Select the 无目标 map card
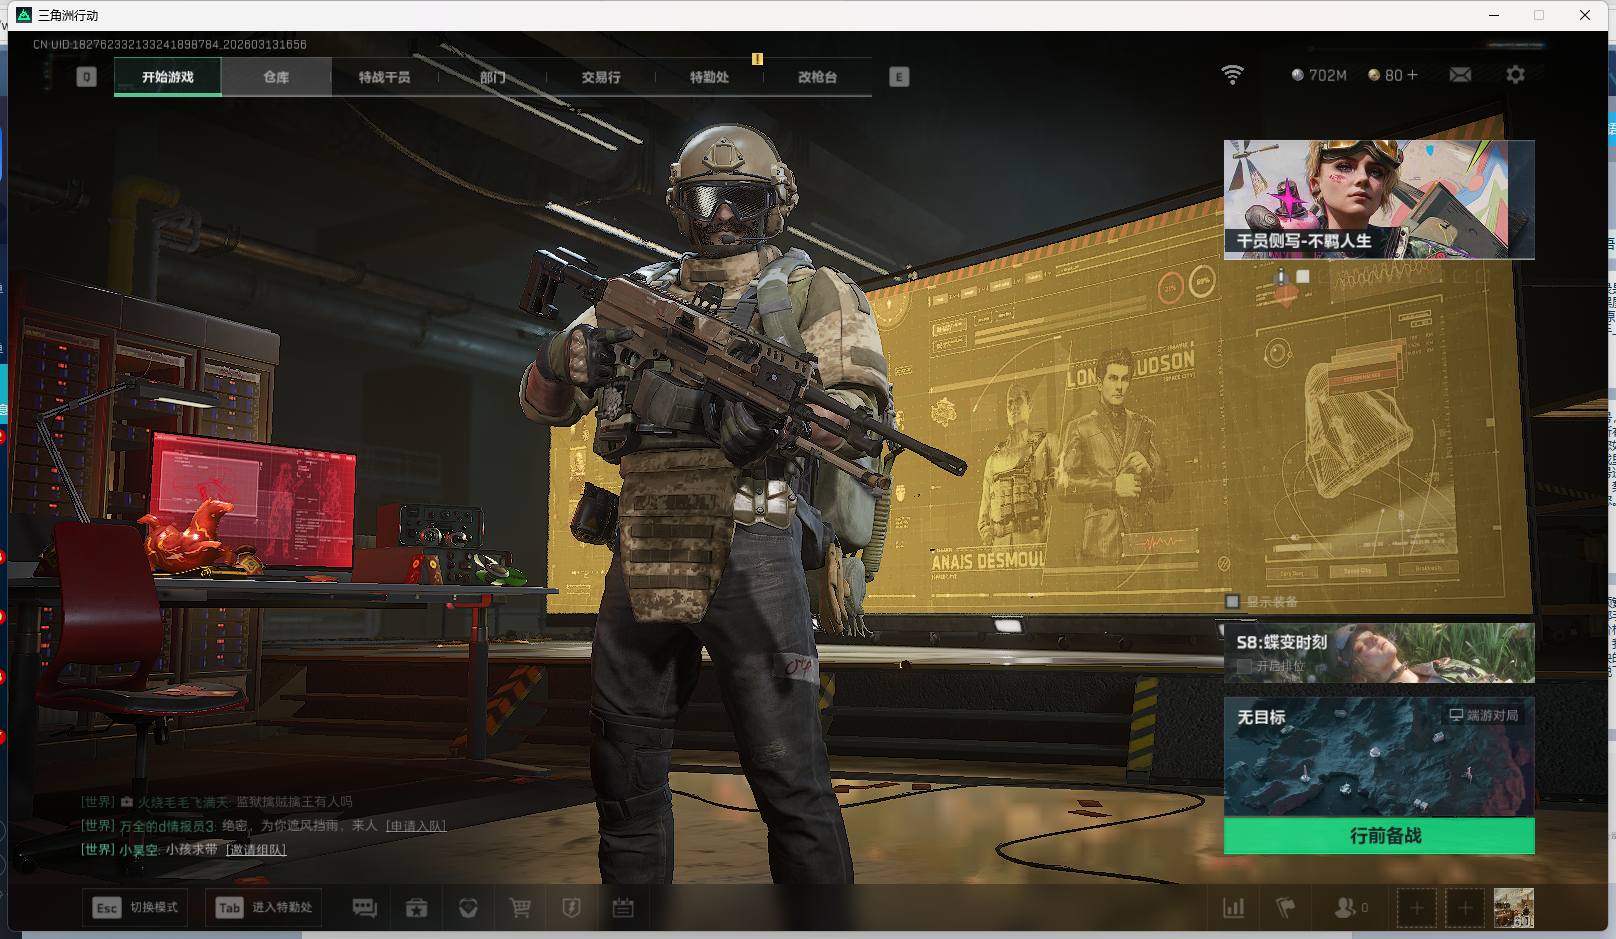The image size is (1616, 939). [1379, 757]
